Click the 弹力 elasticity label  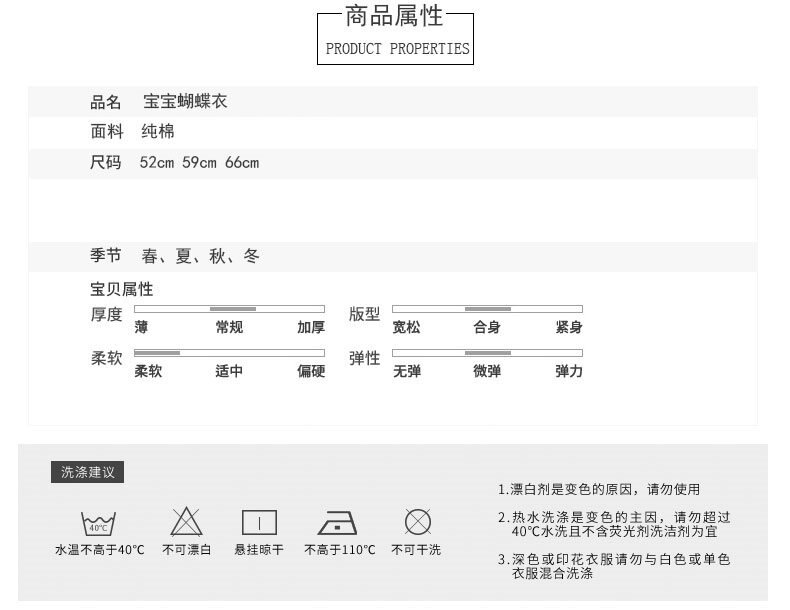coord(569,371)
